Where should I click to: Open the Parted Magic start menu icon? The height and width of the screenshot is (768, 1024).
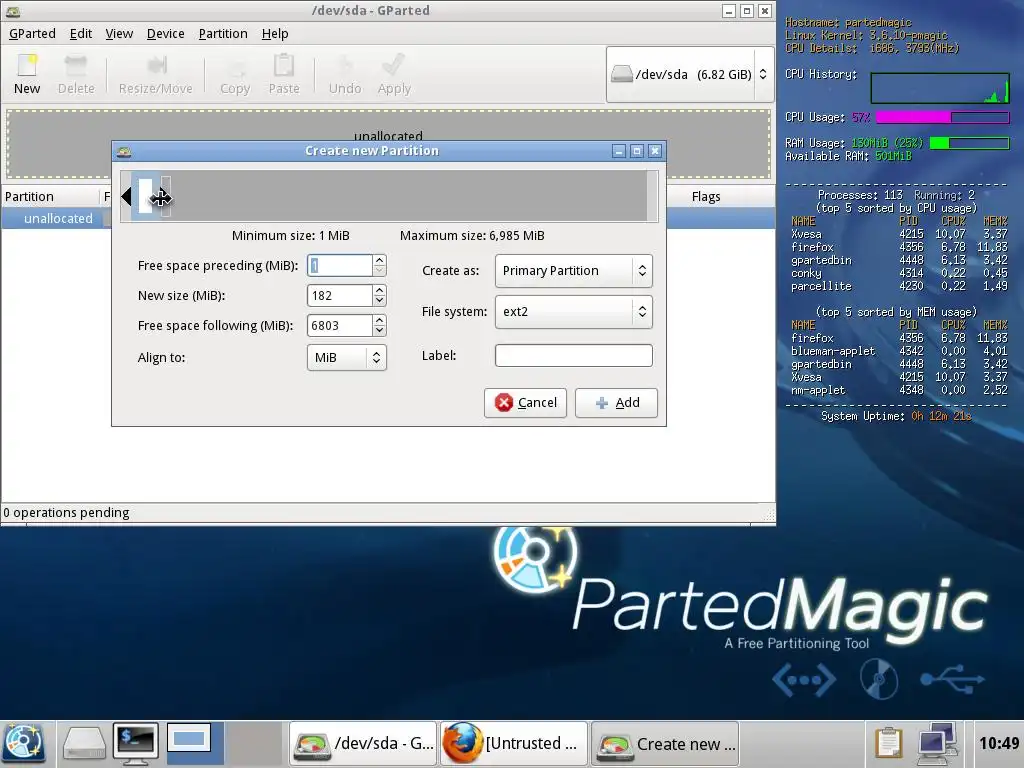(x=24, y=743)
